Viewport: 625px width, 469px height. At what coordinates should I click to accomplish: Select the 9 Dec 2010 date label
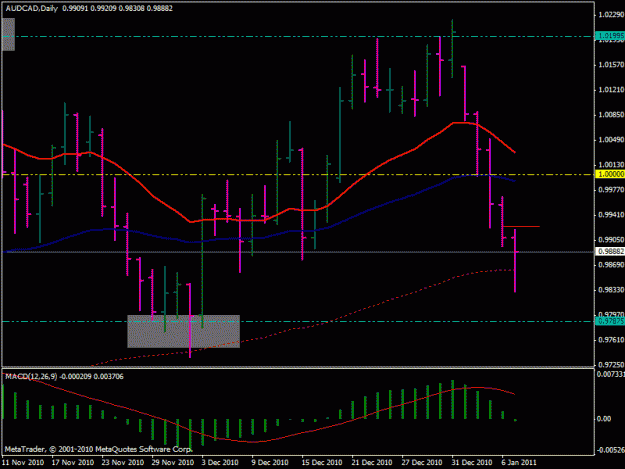point(270,463)
